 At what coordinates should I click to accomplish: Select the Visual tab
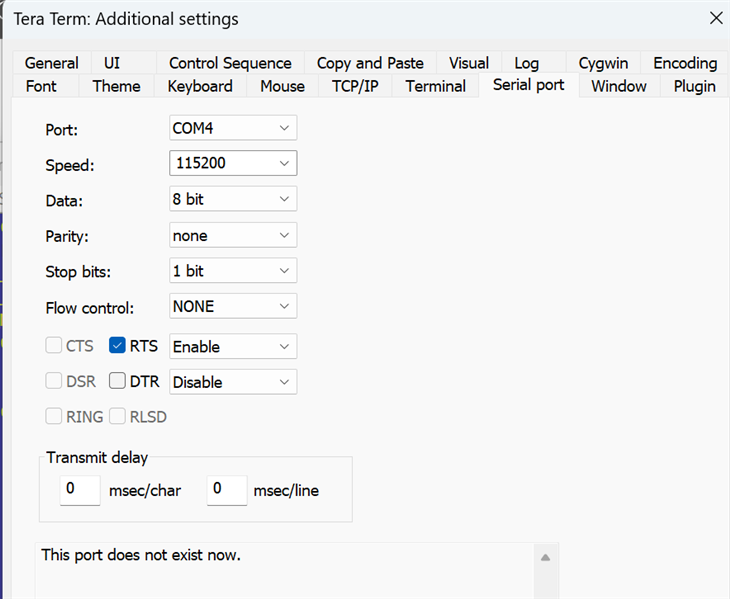[469, 63]
